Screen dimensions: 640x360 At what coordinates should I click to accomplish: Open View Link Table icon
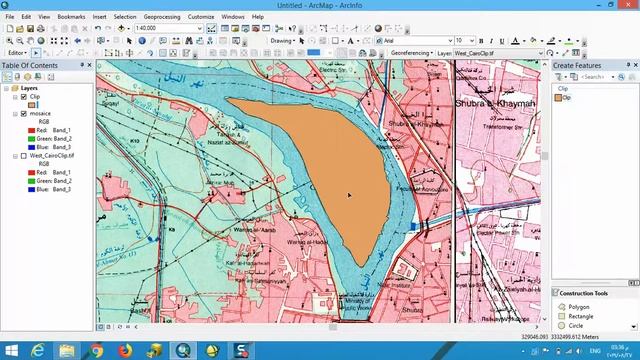coord(576,53)
